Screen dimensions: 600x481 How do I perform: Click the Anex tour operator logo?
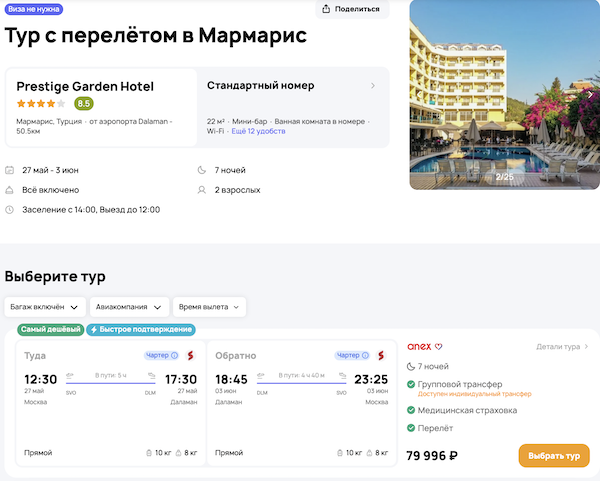pyautogui.click(x=420, y=347)
